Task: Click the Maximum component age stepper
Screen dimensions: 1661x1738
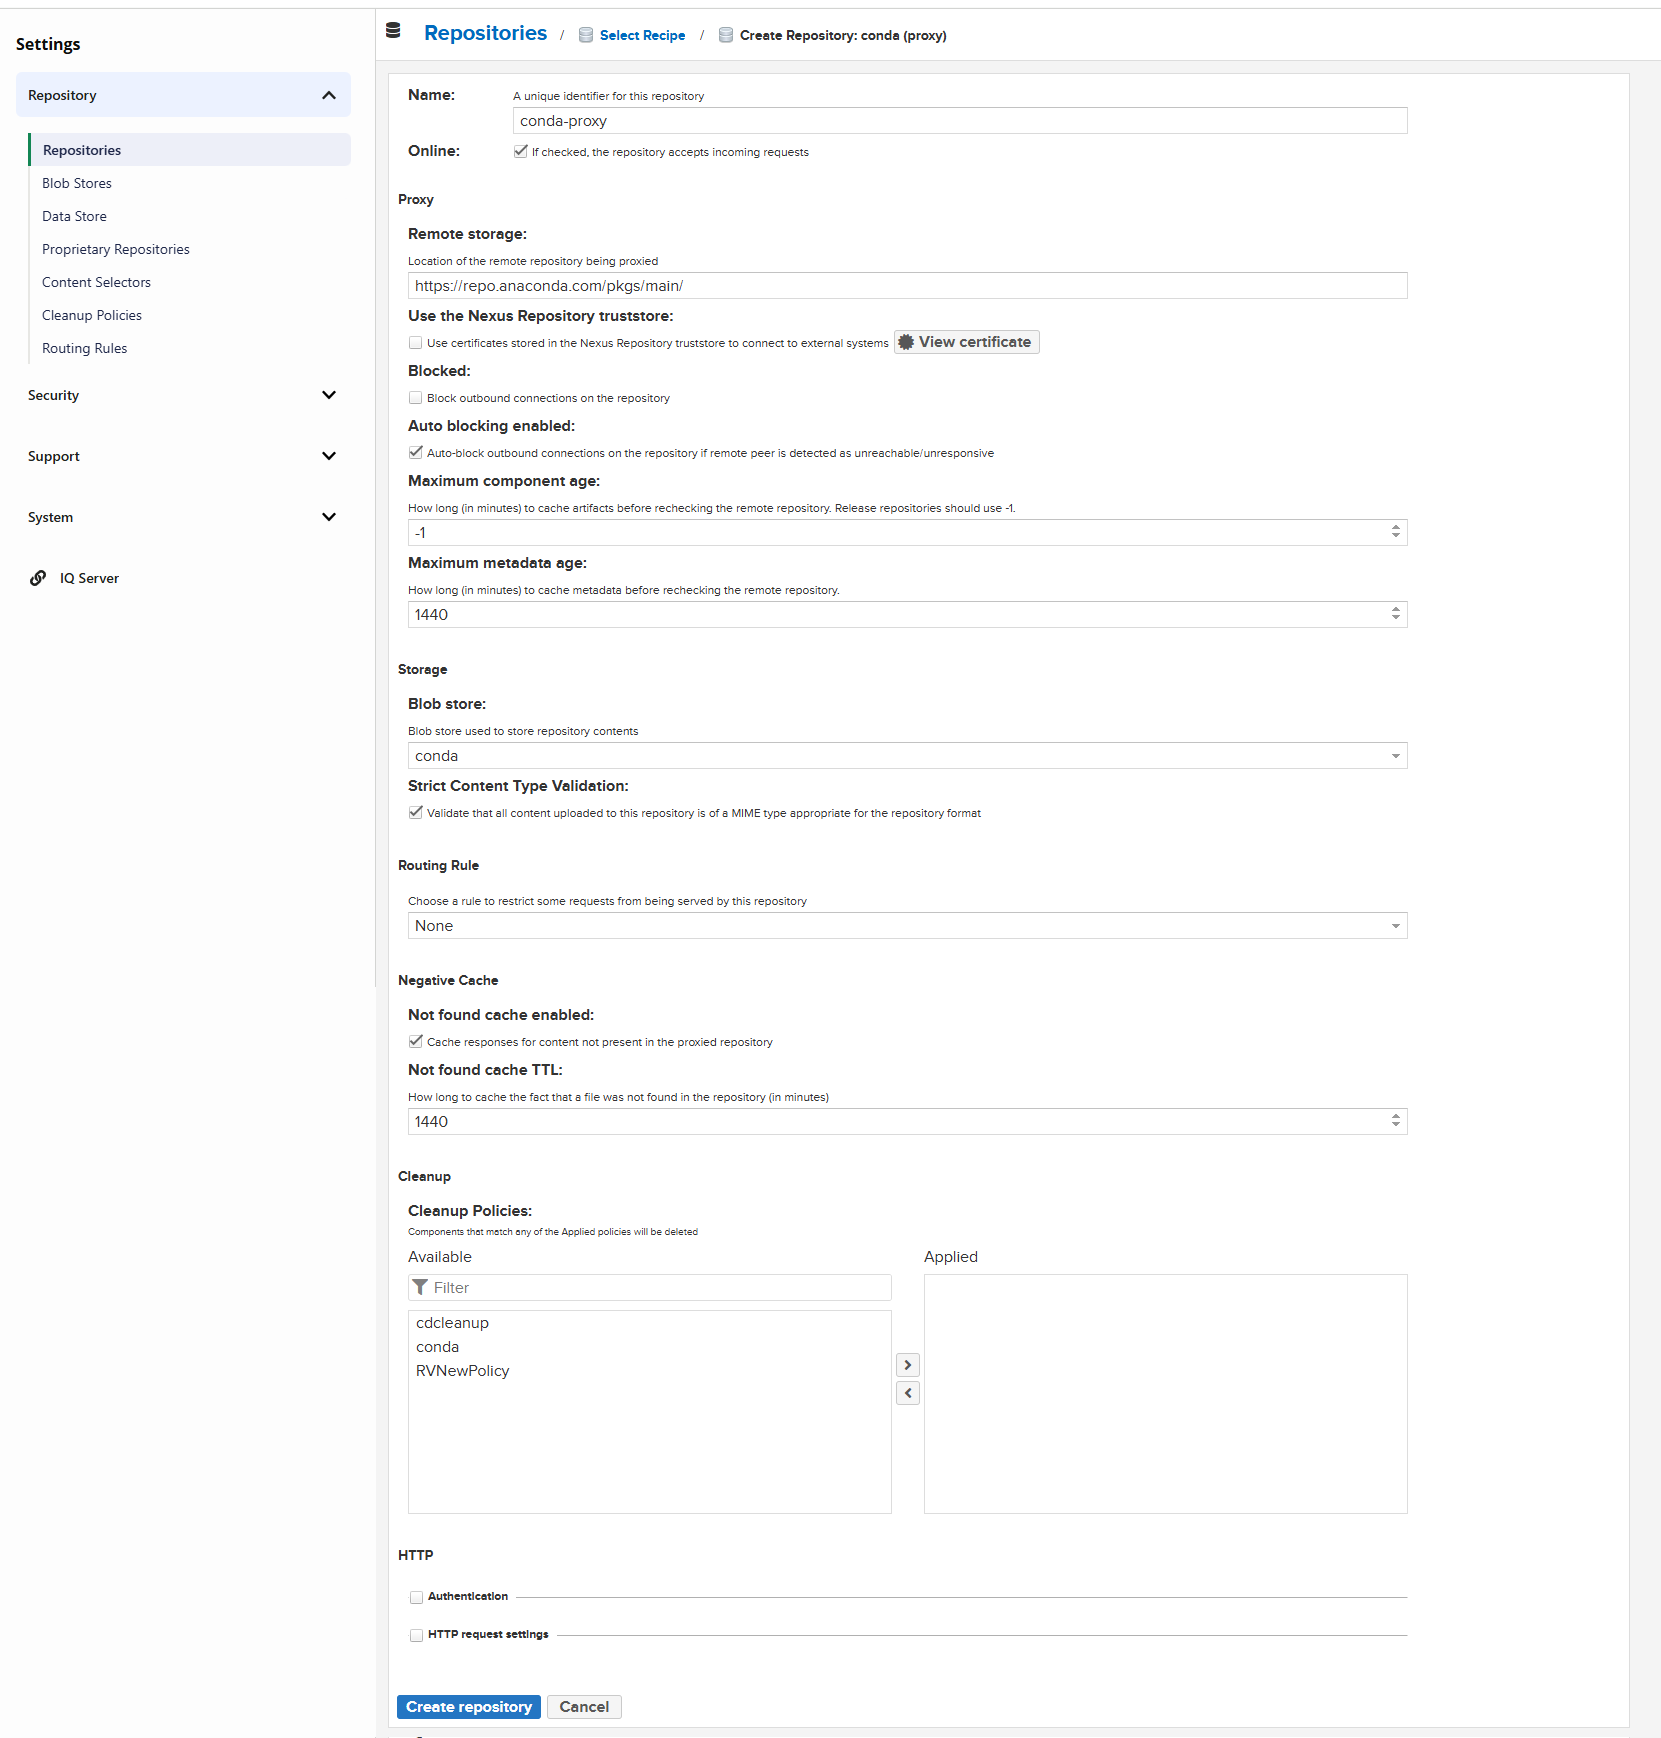Action: coord(1396,532)
